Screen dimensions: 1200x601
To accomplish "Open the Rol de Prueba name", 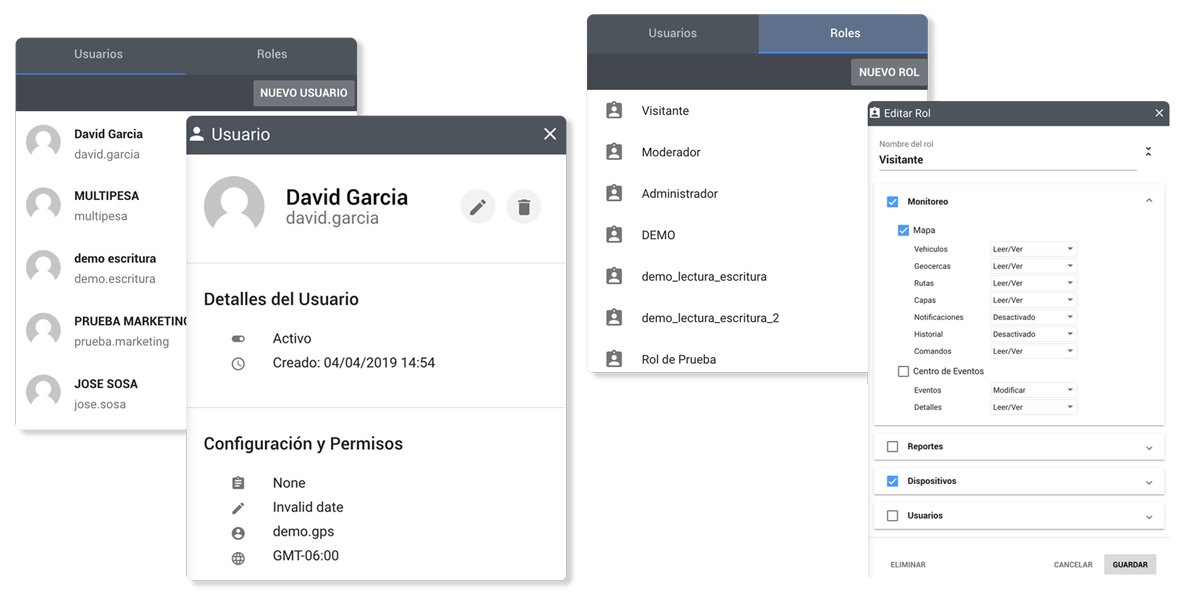I will 679,359.
